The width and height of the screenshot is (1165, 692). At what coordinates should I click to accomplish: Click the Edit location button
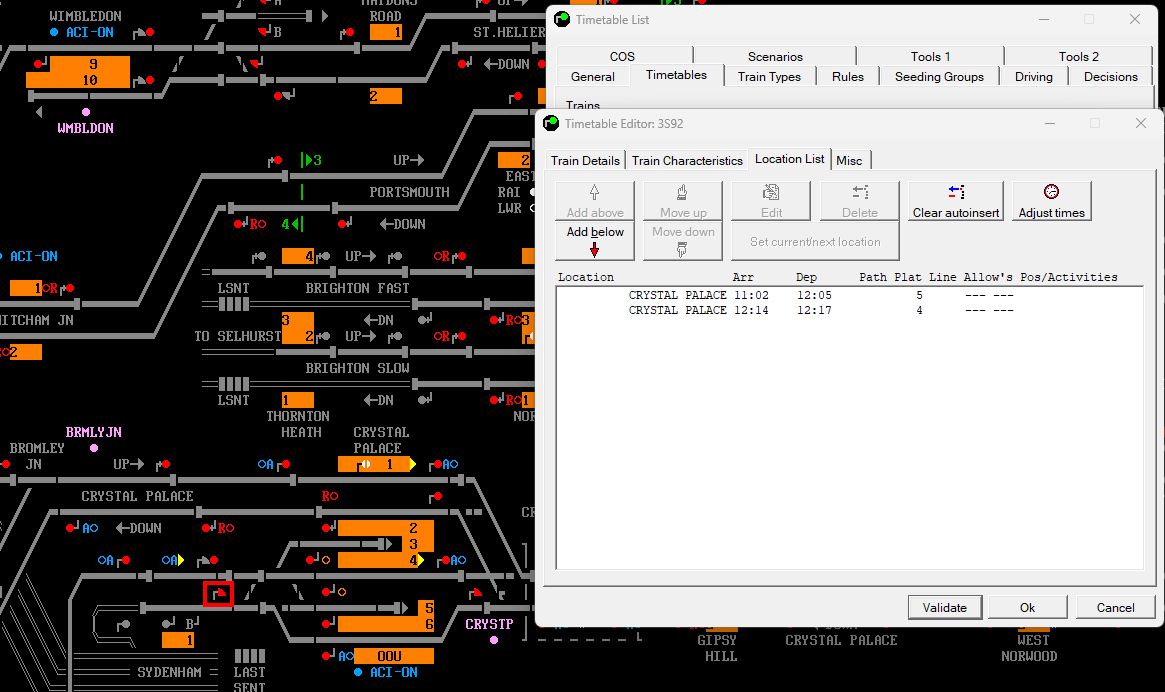771,201
